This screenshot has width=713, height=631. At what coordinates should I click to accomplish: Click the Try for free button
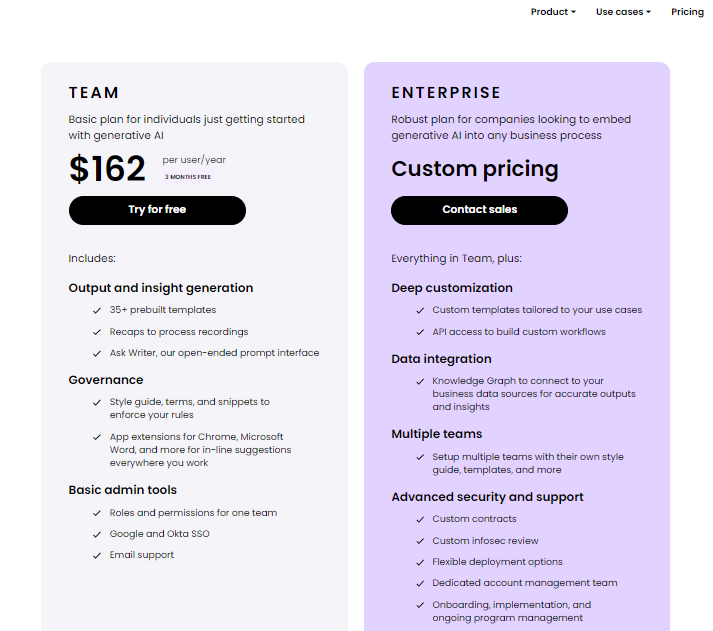tap(157, 210)
